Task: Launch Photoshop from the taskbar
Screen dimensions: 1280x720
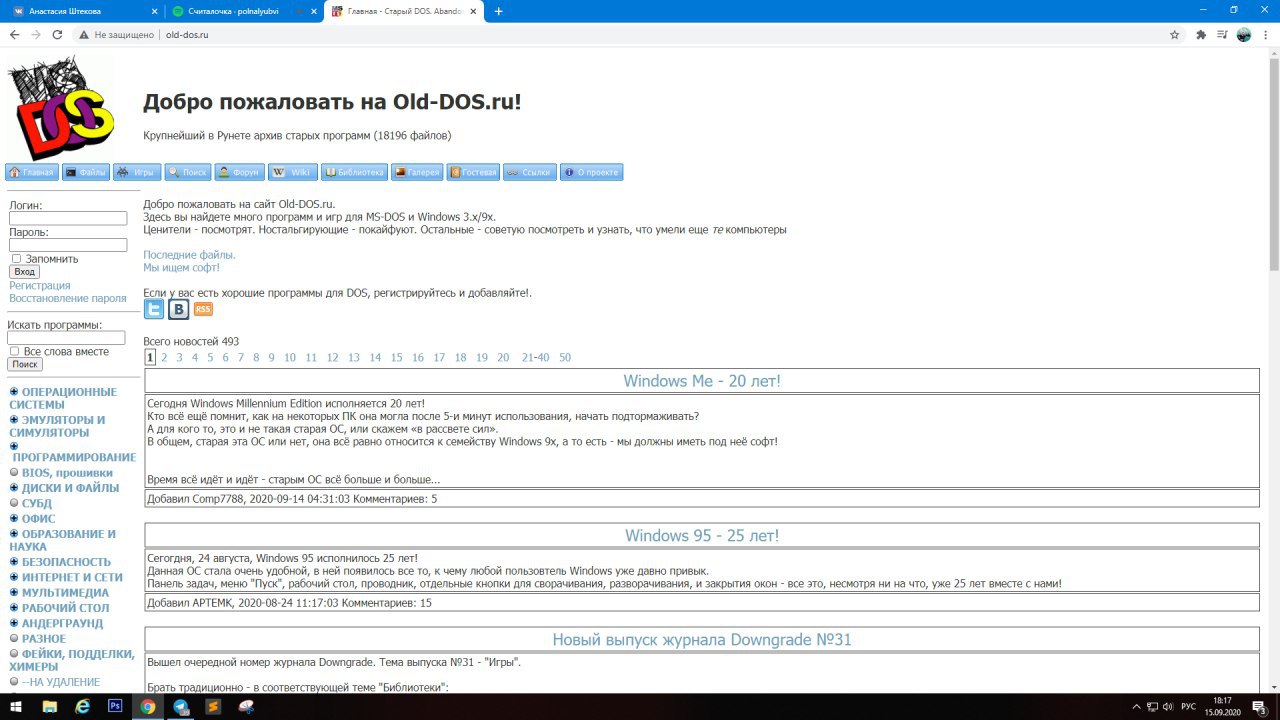Action: (115, 706)
